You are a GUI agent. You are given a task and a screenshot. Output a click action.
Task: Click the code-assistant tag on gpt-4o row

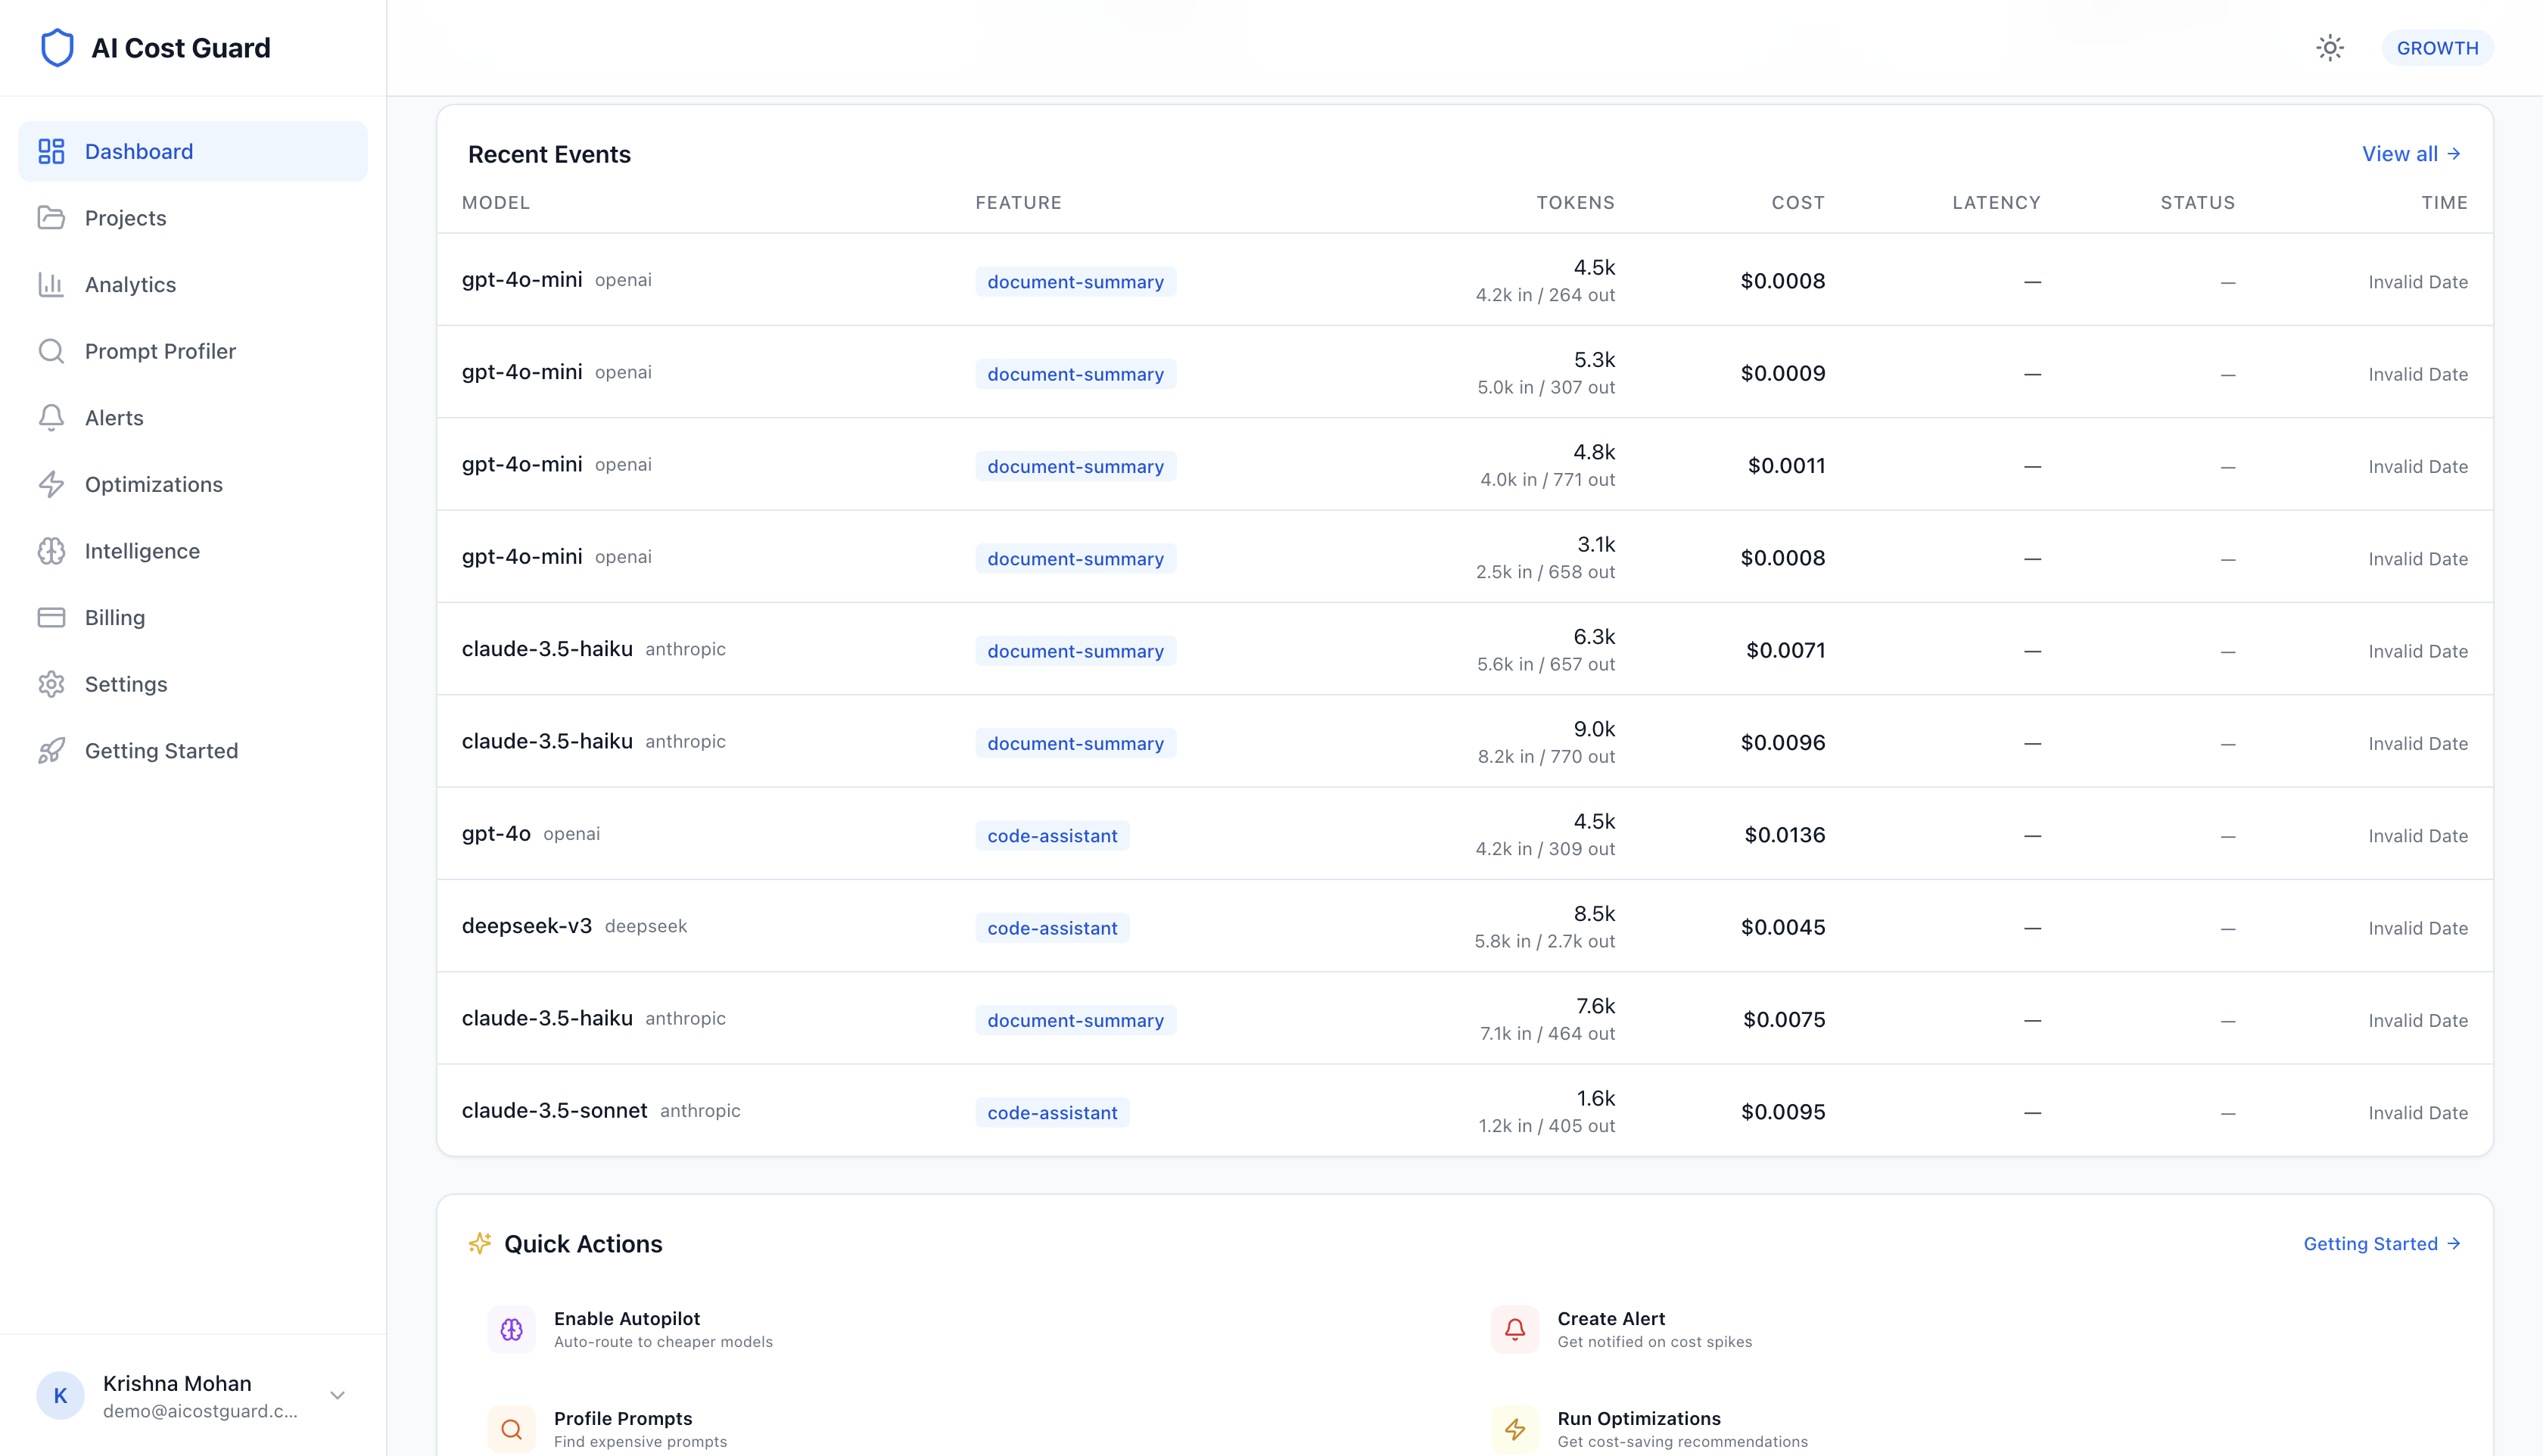(1051, 835)
